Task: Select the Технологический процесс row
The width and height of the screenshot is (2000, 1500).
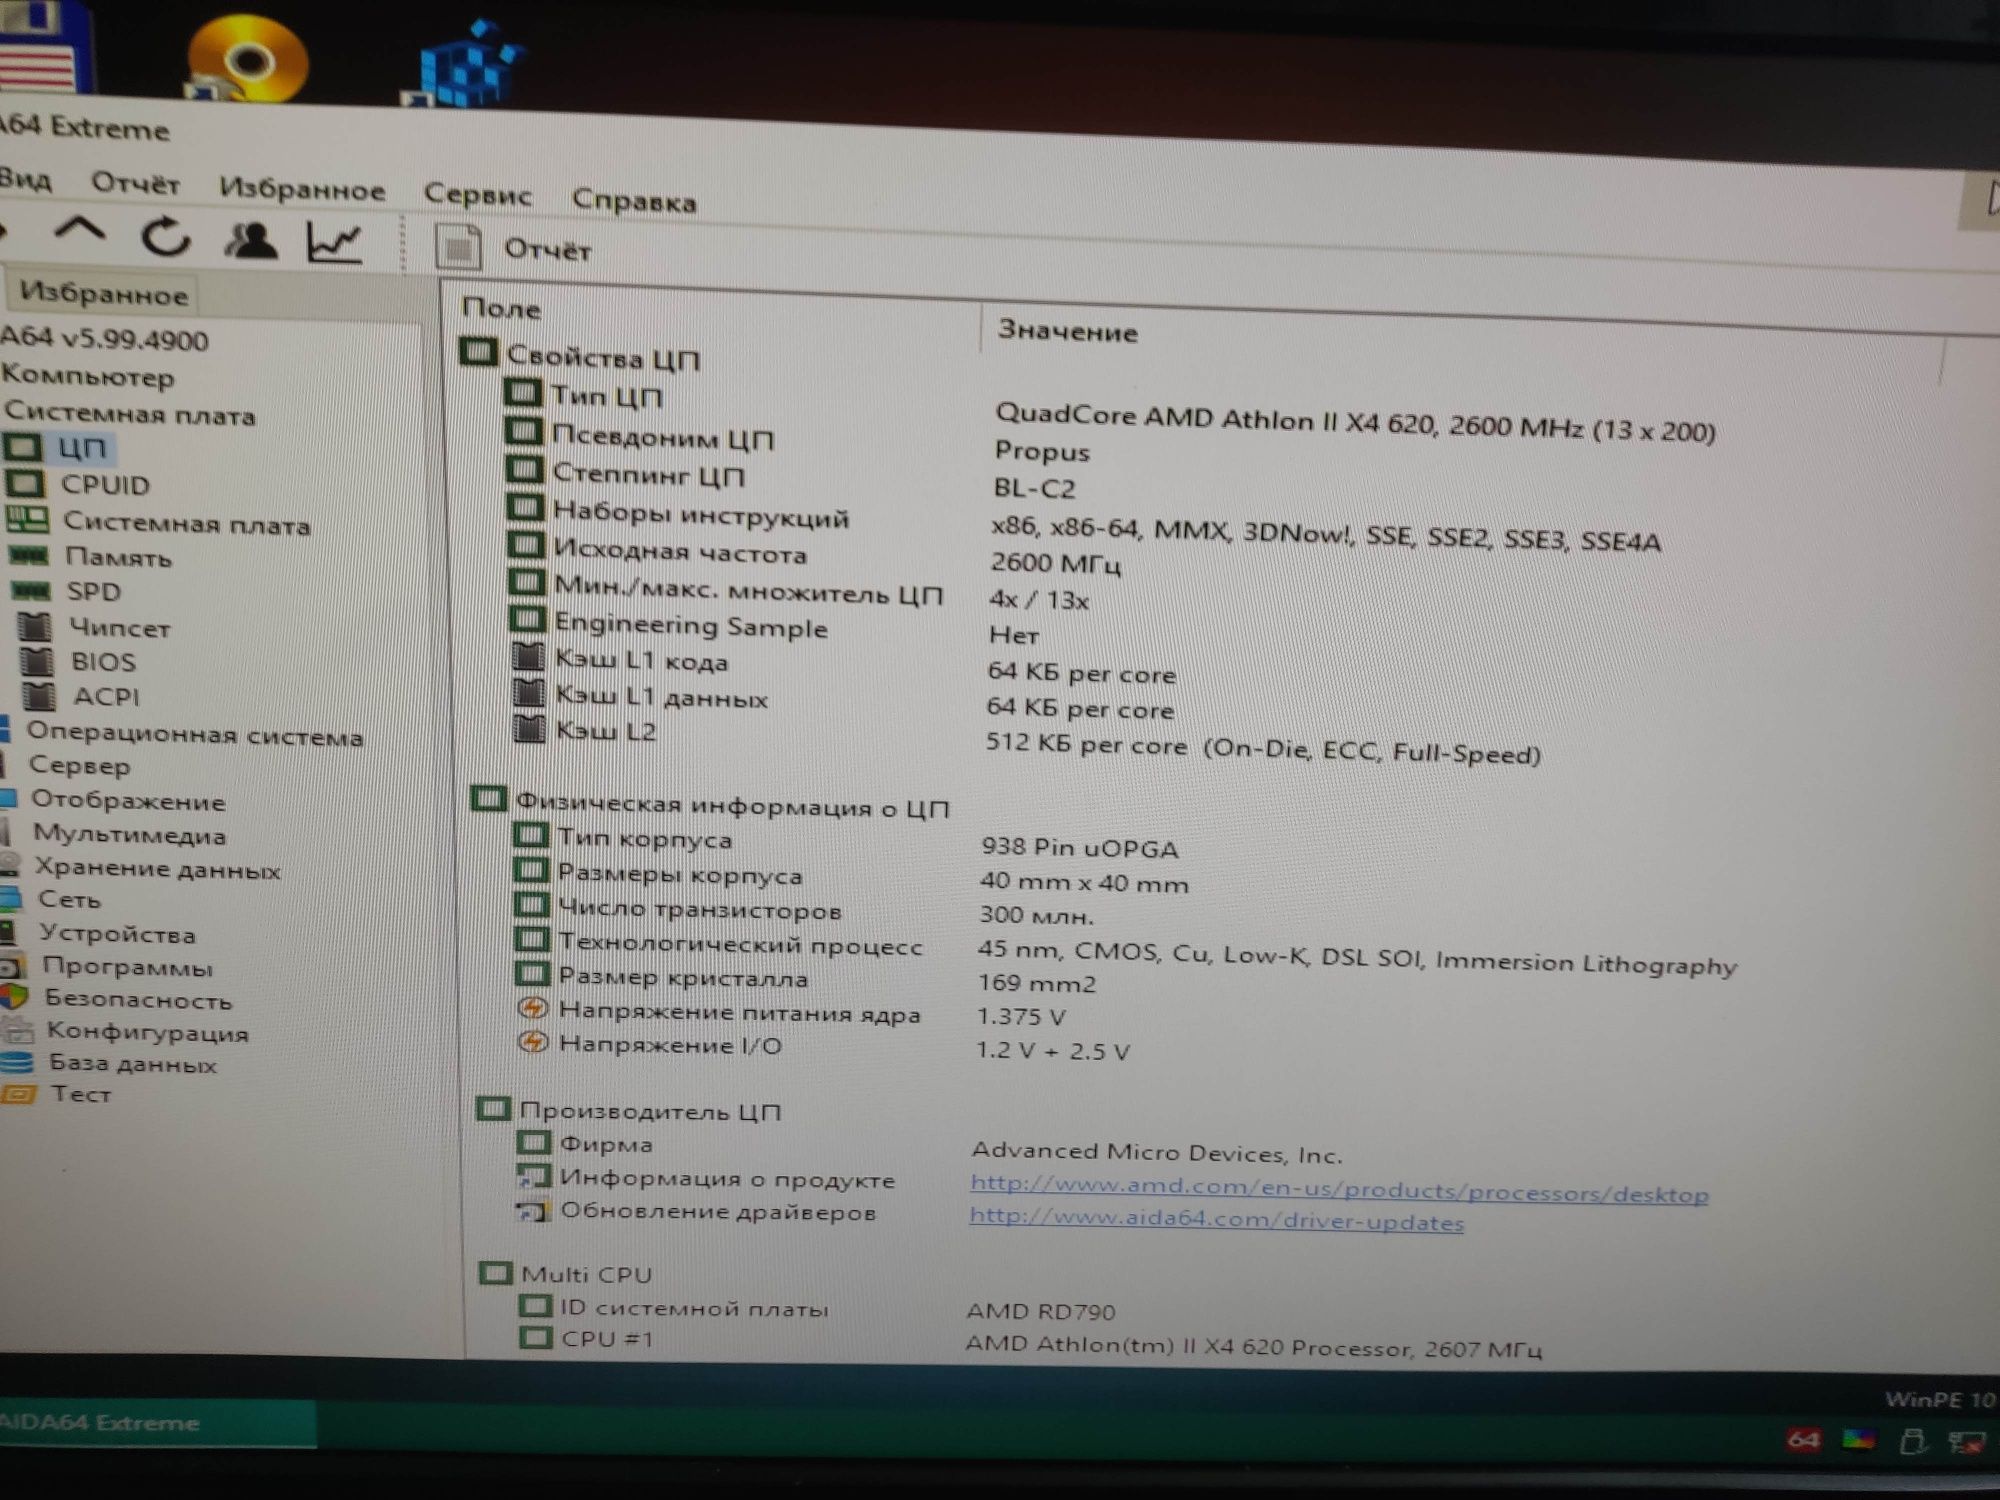Action: 1125,952
